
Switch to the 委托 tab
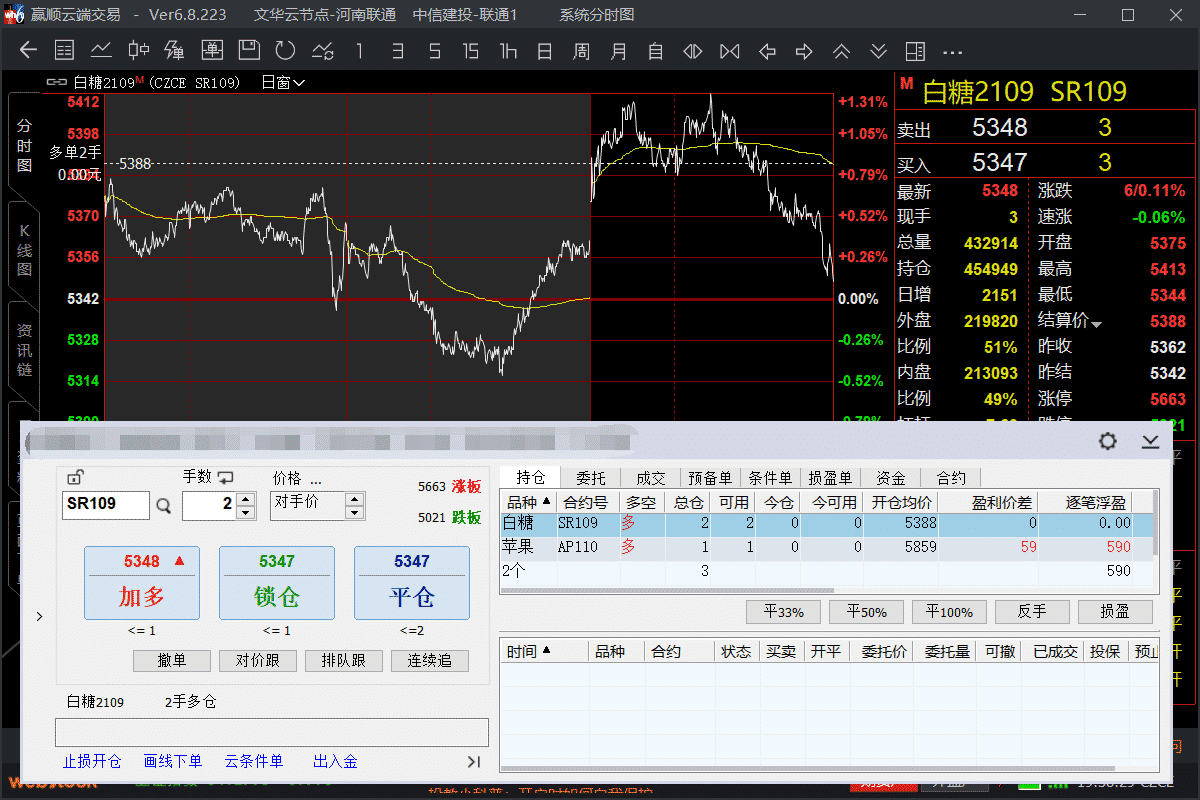coord(591,478)
